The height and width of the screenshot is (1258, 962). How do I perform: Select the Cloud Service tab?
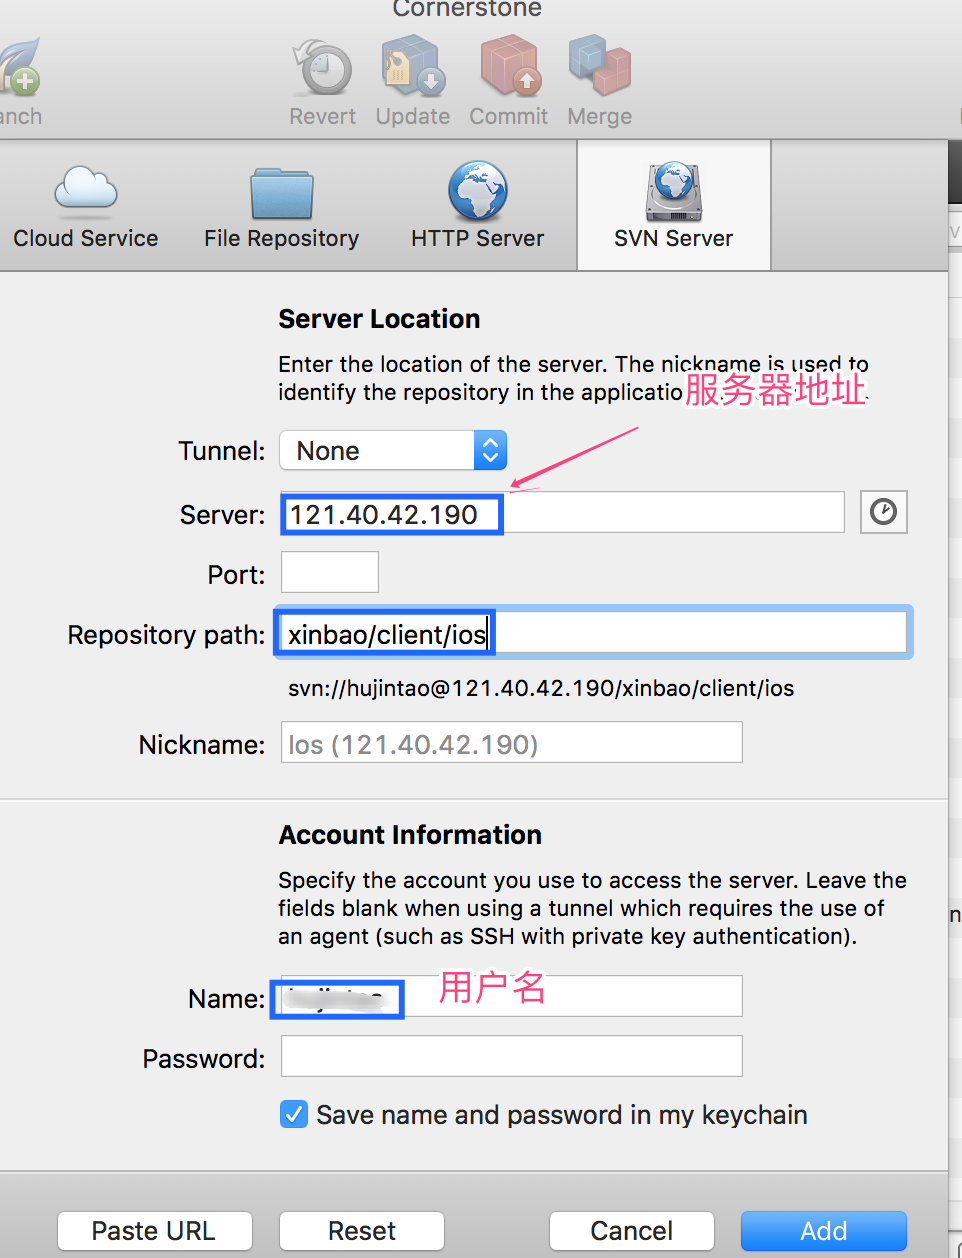pyautogui.click(x=86, y=207)
